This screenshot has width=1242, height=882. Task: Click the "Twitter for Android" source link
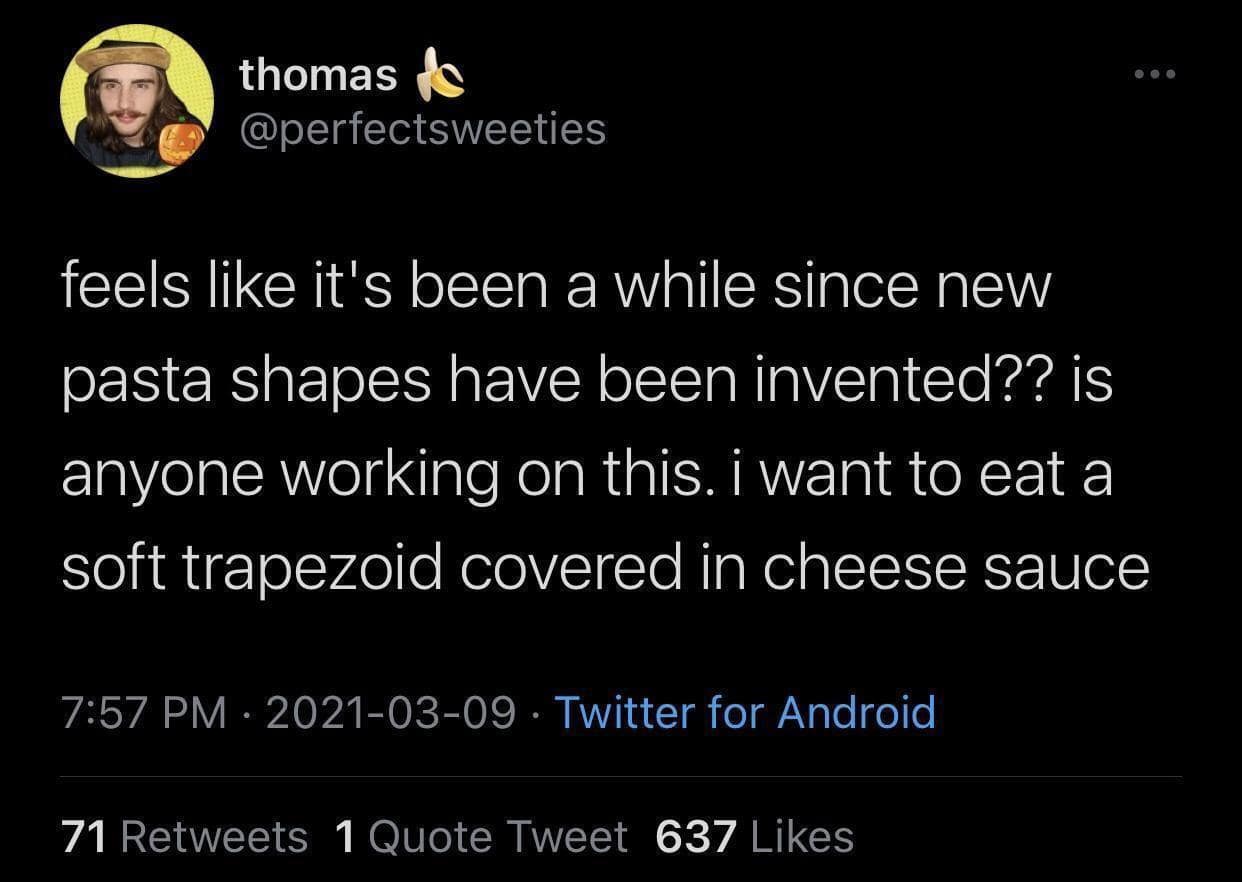point(744,712)
